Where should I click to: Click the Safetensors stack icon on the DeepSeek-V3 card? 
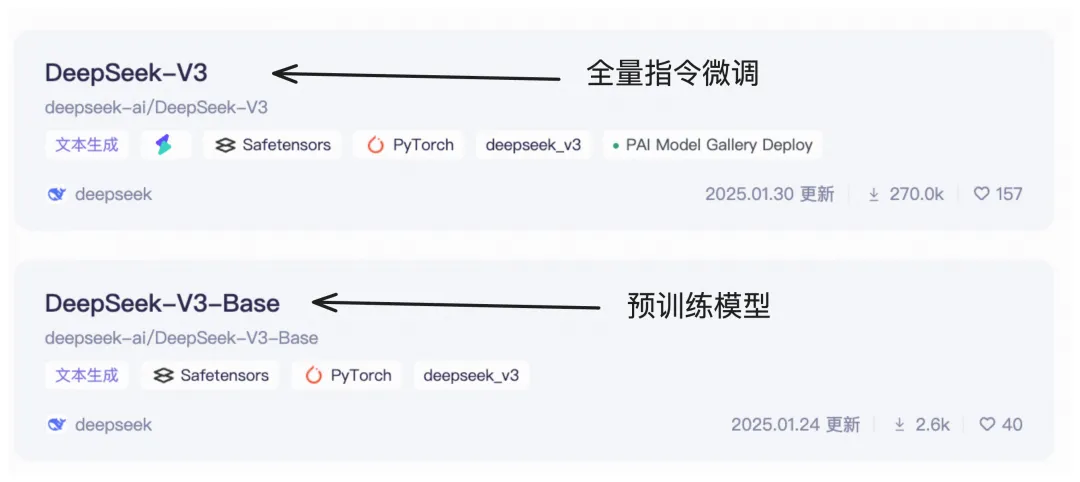point(225,145)
